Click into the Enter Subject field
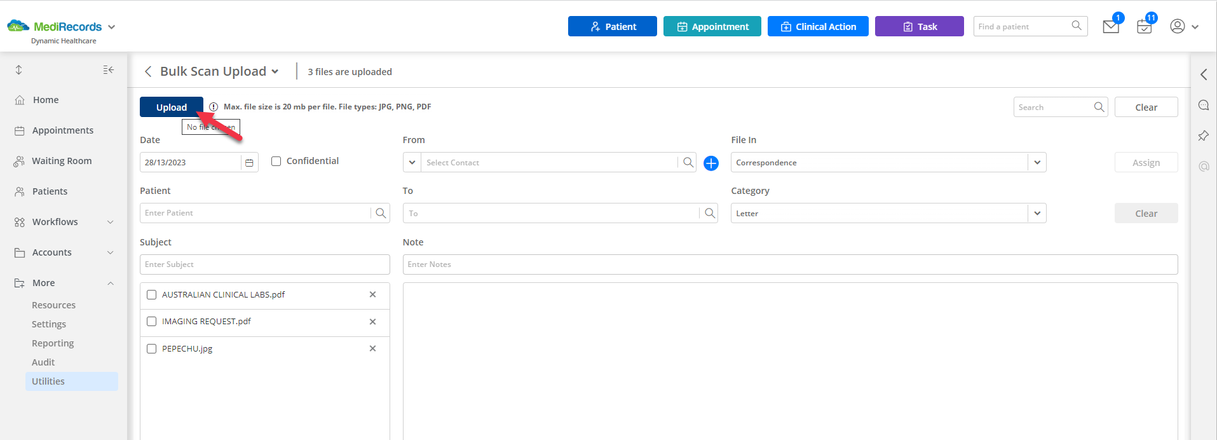 tap(265, 264)
